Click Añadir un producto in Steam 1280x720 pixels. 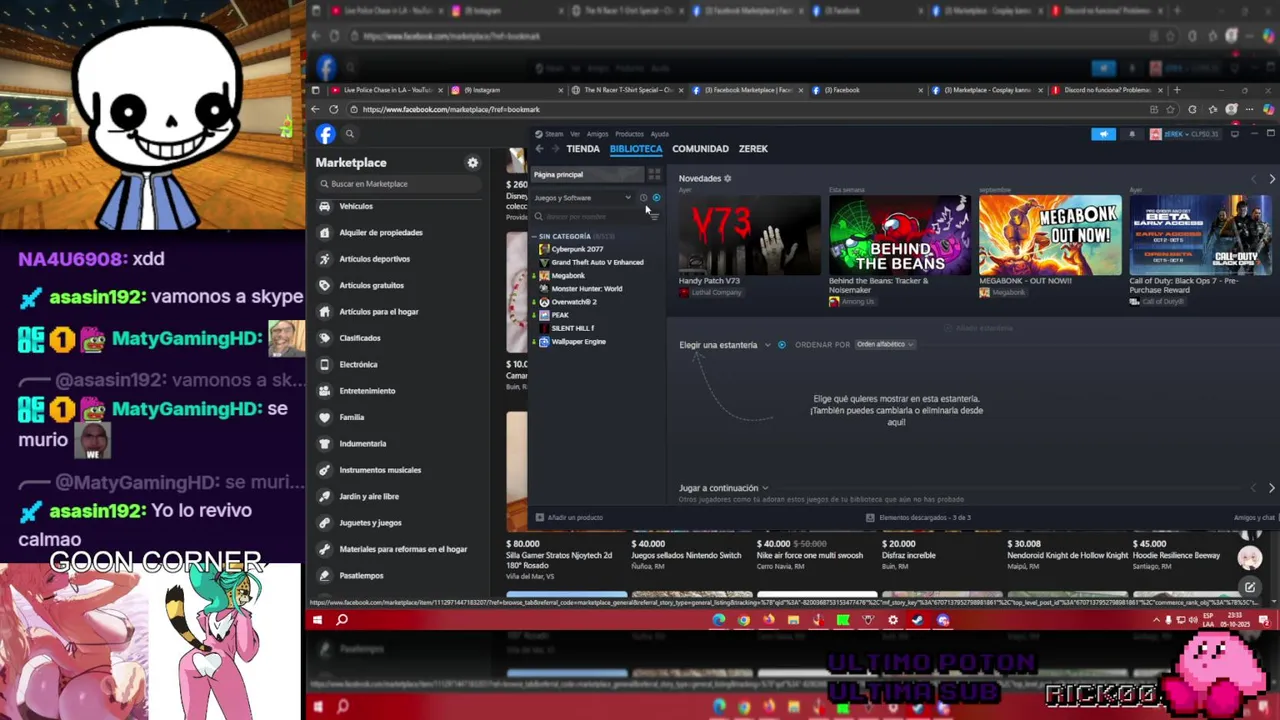pyautogui.click(x=569, y=518)
